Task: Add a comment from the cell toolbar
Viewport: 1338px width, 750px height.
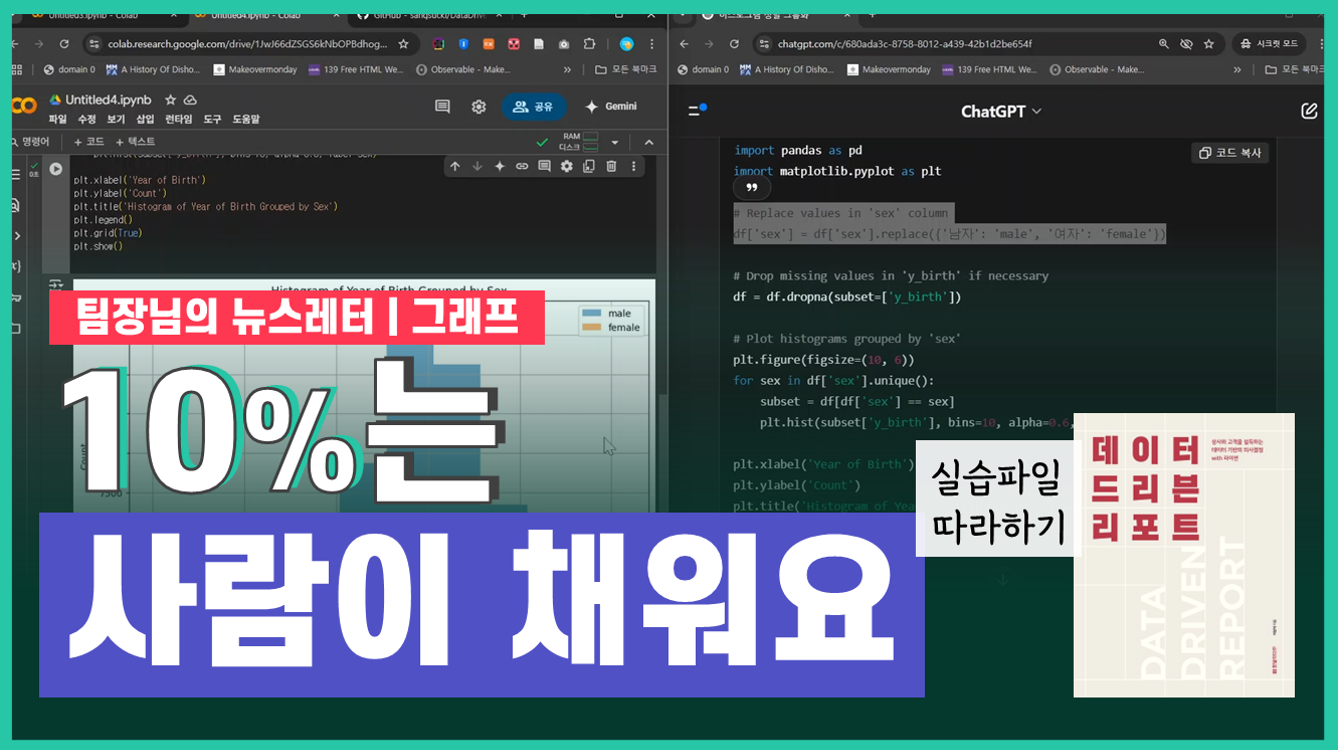Action: [x=544, y=167]
